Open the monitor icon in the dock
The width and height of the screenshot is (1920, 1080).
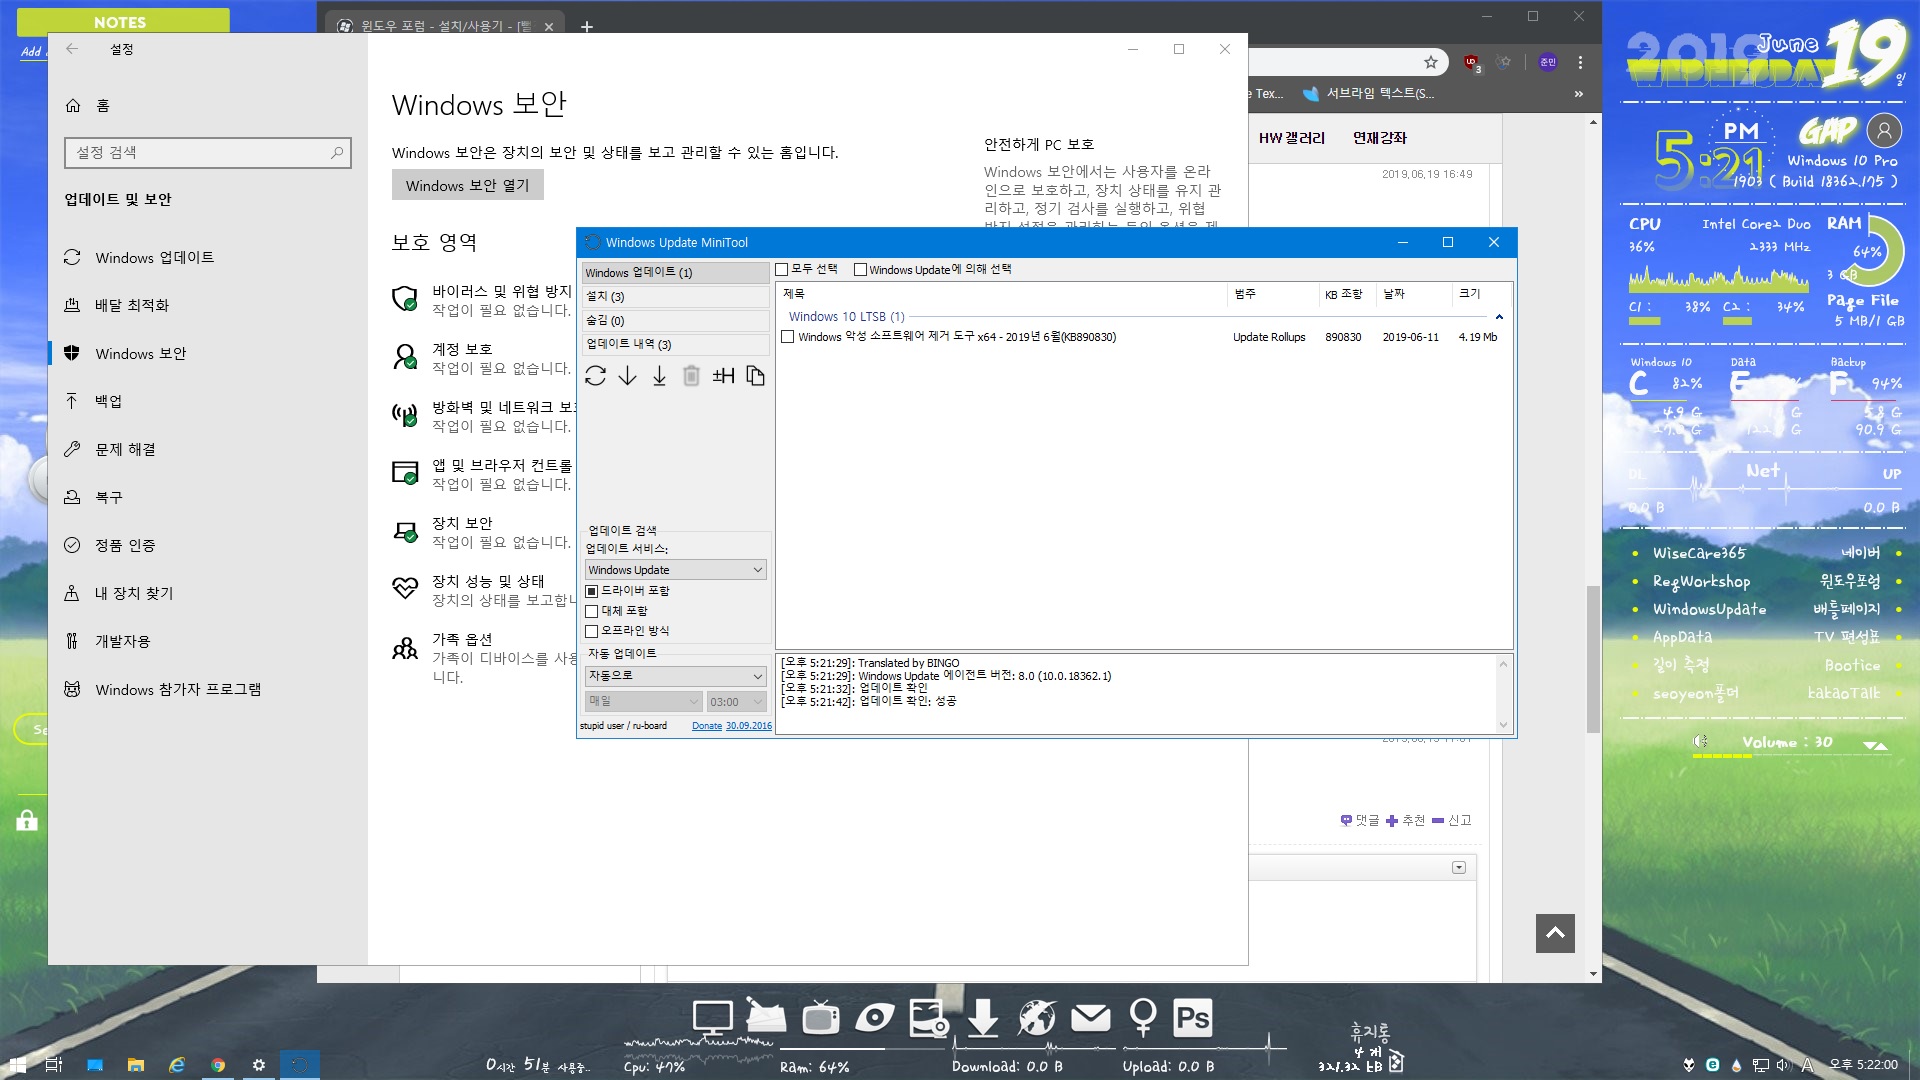tap(713, 1019)
